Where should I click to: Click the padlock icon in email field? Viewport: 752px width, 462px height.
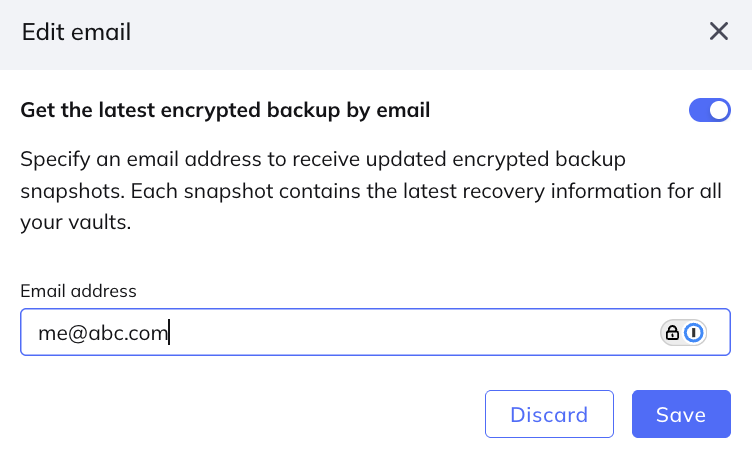(673, 333)
